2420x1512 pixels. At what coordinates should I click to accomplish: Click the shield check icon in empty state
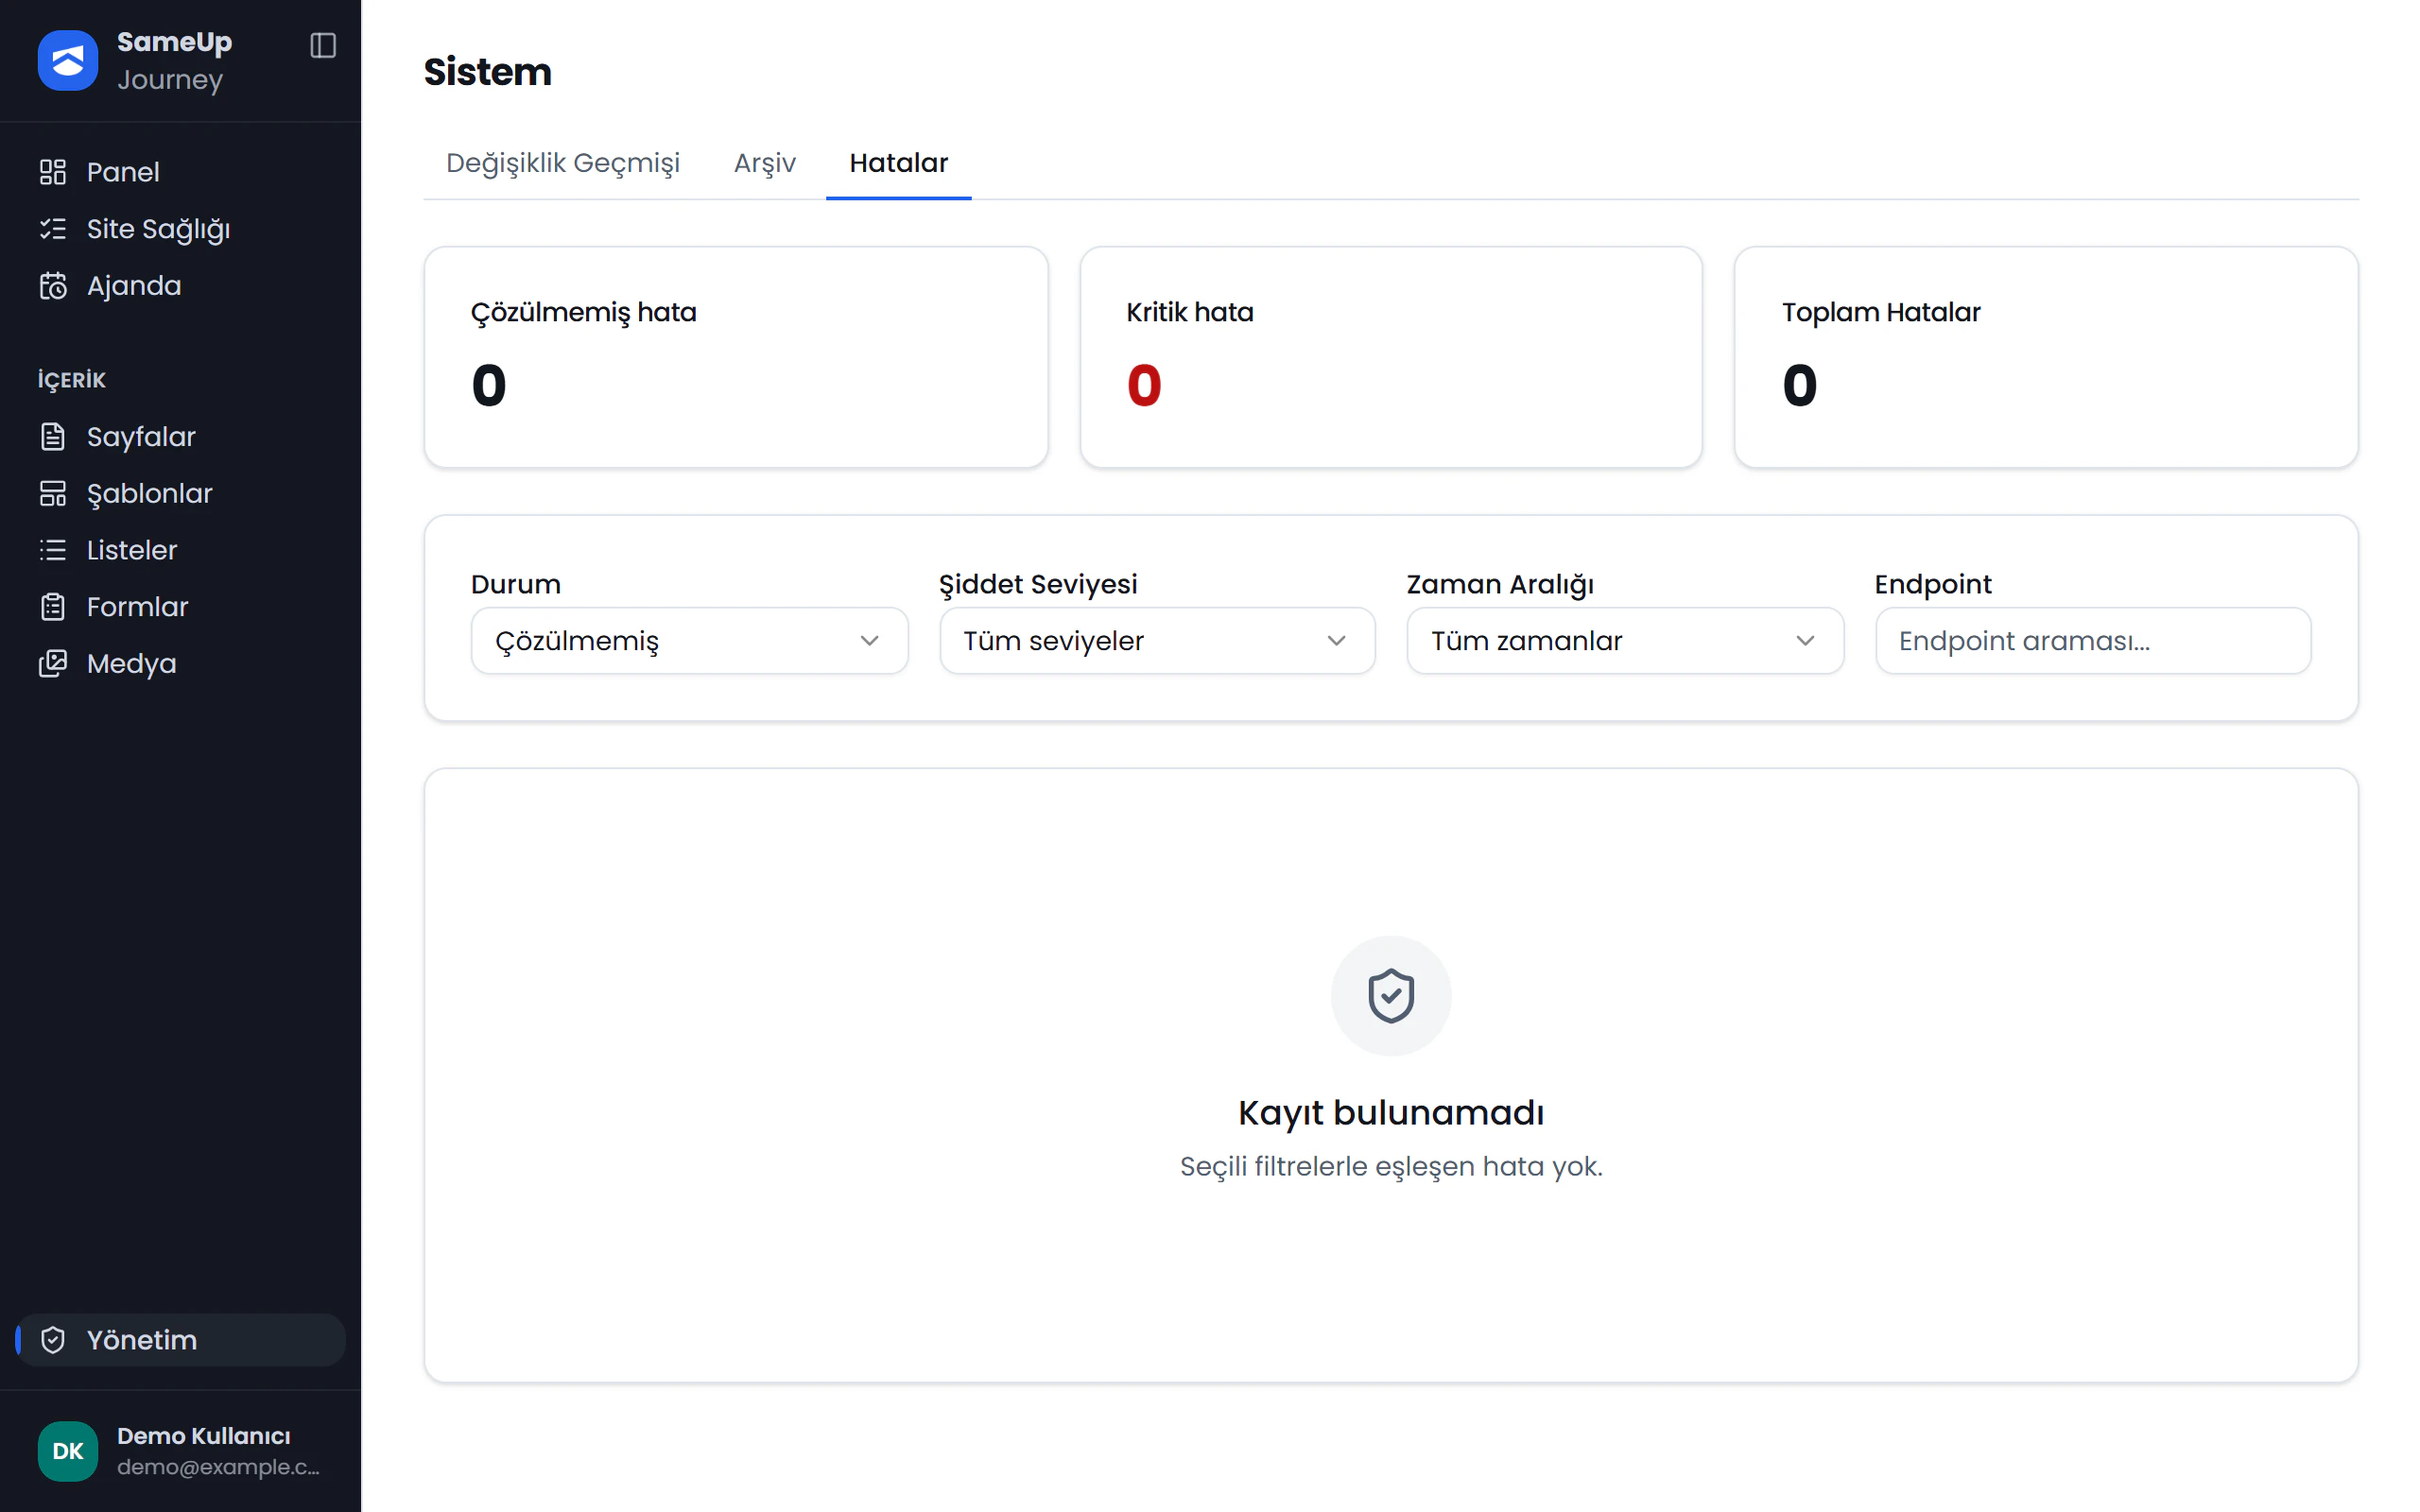click(x=1391, y=996)
